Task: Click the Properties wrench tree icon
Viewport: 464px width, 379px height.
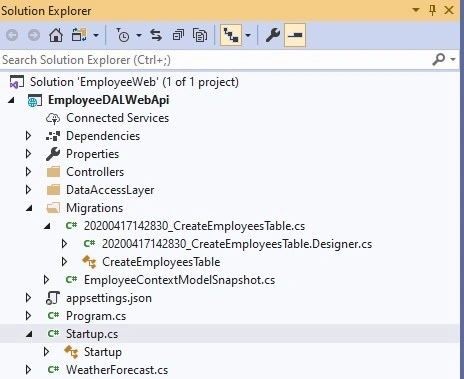Action: pyautogui.click(x=53, y=154)
